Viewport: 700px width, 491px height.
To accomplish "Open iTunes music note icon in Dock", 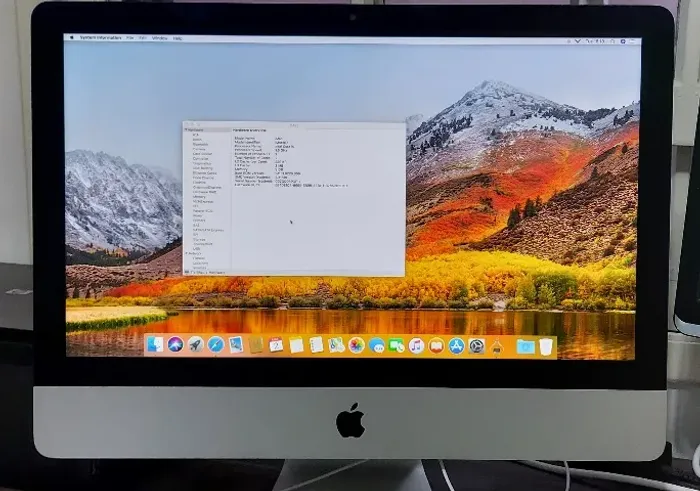I will click(417, 345).
